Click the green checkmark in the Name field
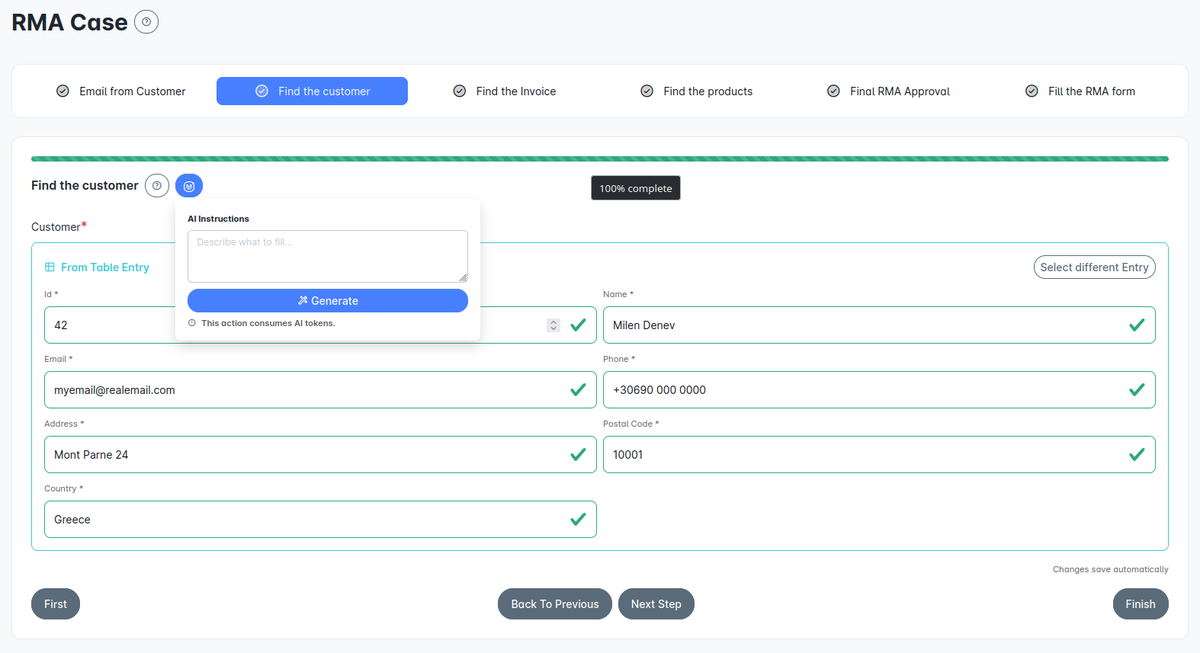 pyautogui.click(x=1137, y=325)
